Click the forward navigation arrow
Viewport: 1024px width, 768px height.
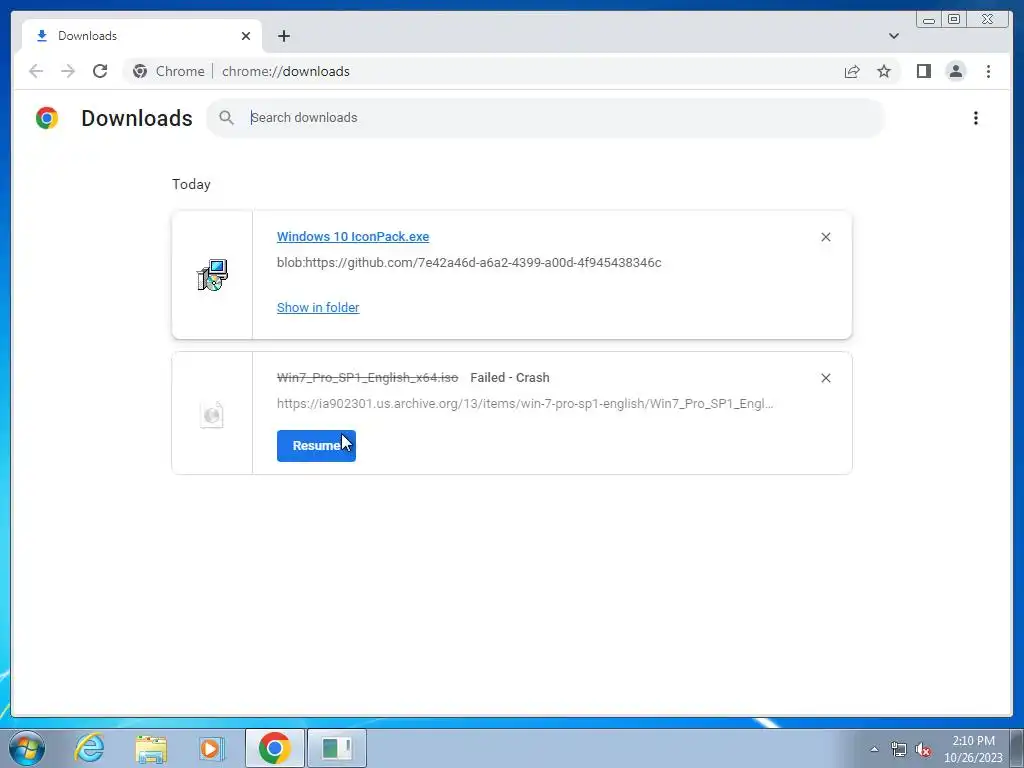[x=68, y=71]
